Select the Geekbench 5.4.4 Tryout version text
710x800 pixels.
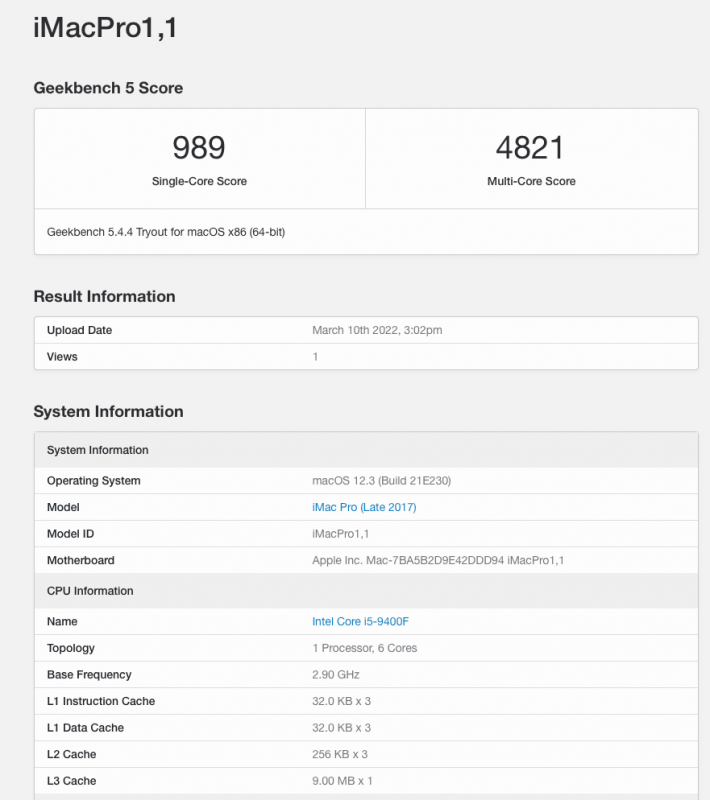point(166,232)
